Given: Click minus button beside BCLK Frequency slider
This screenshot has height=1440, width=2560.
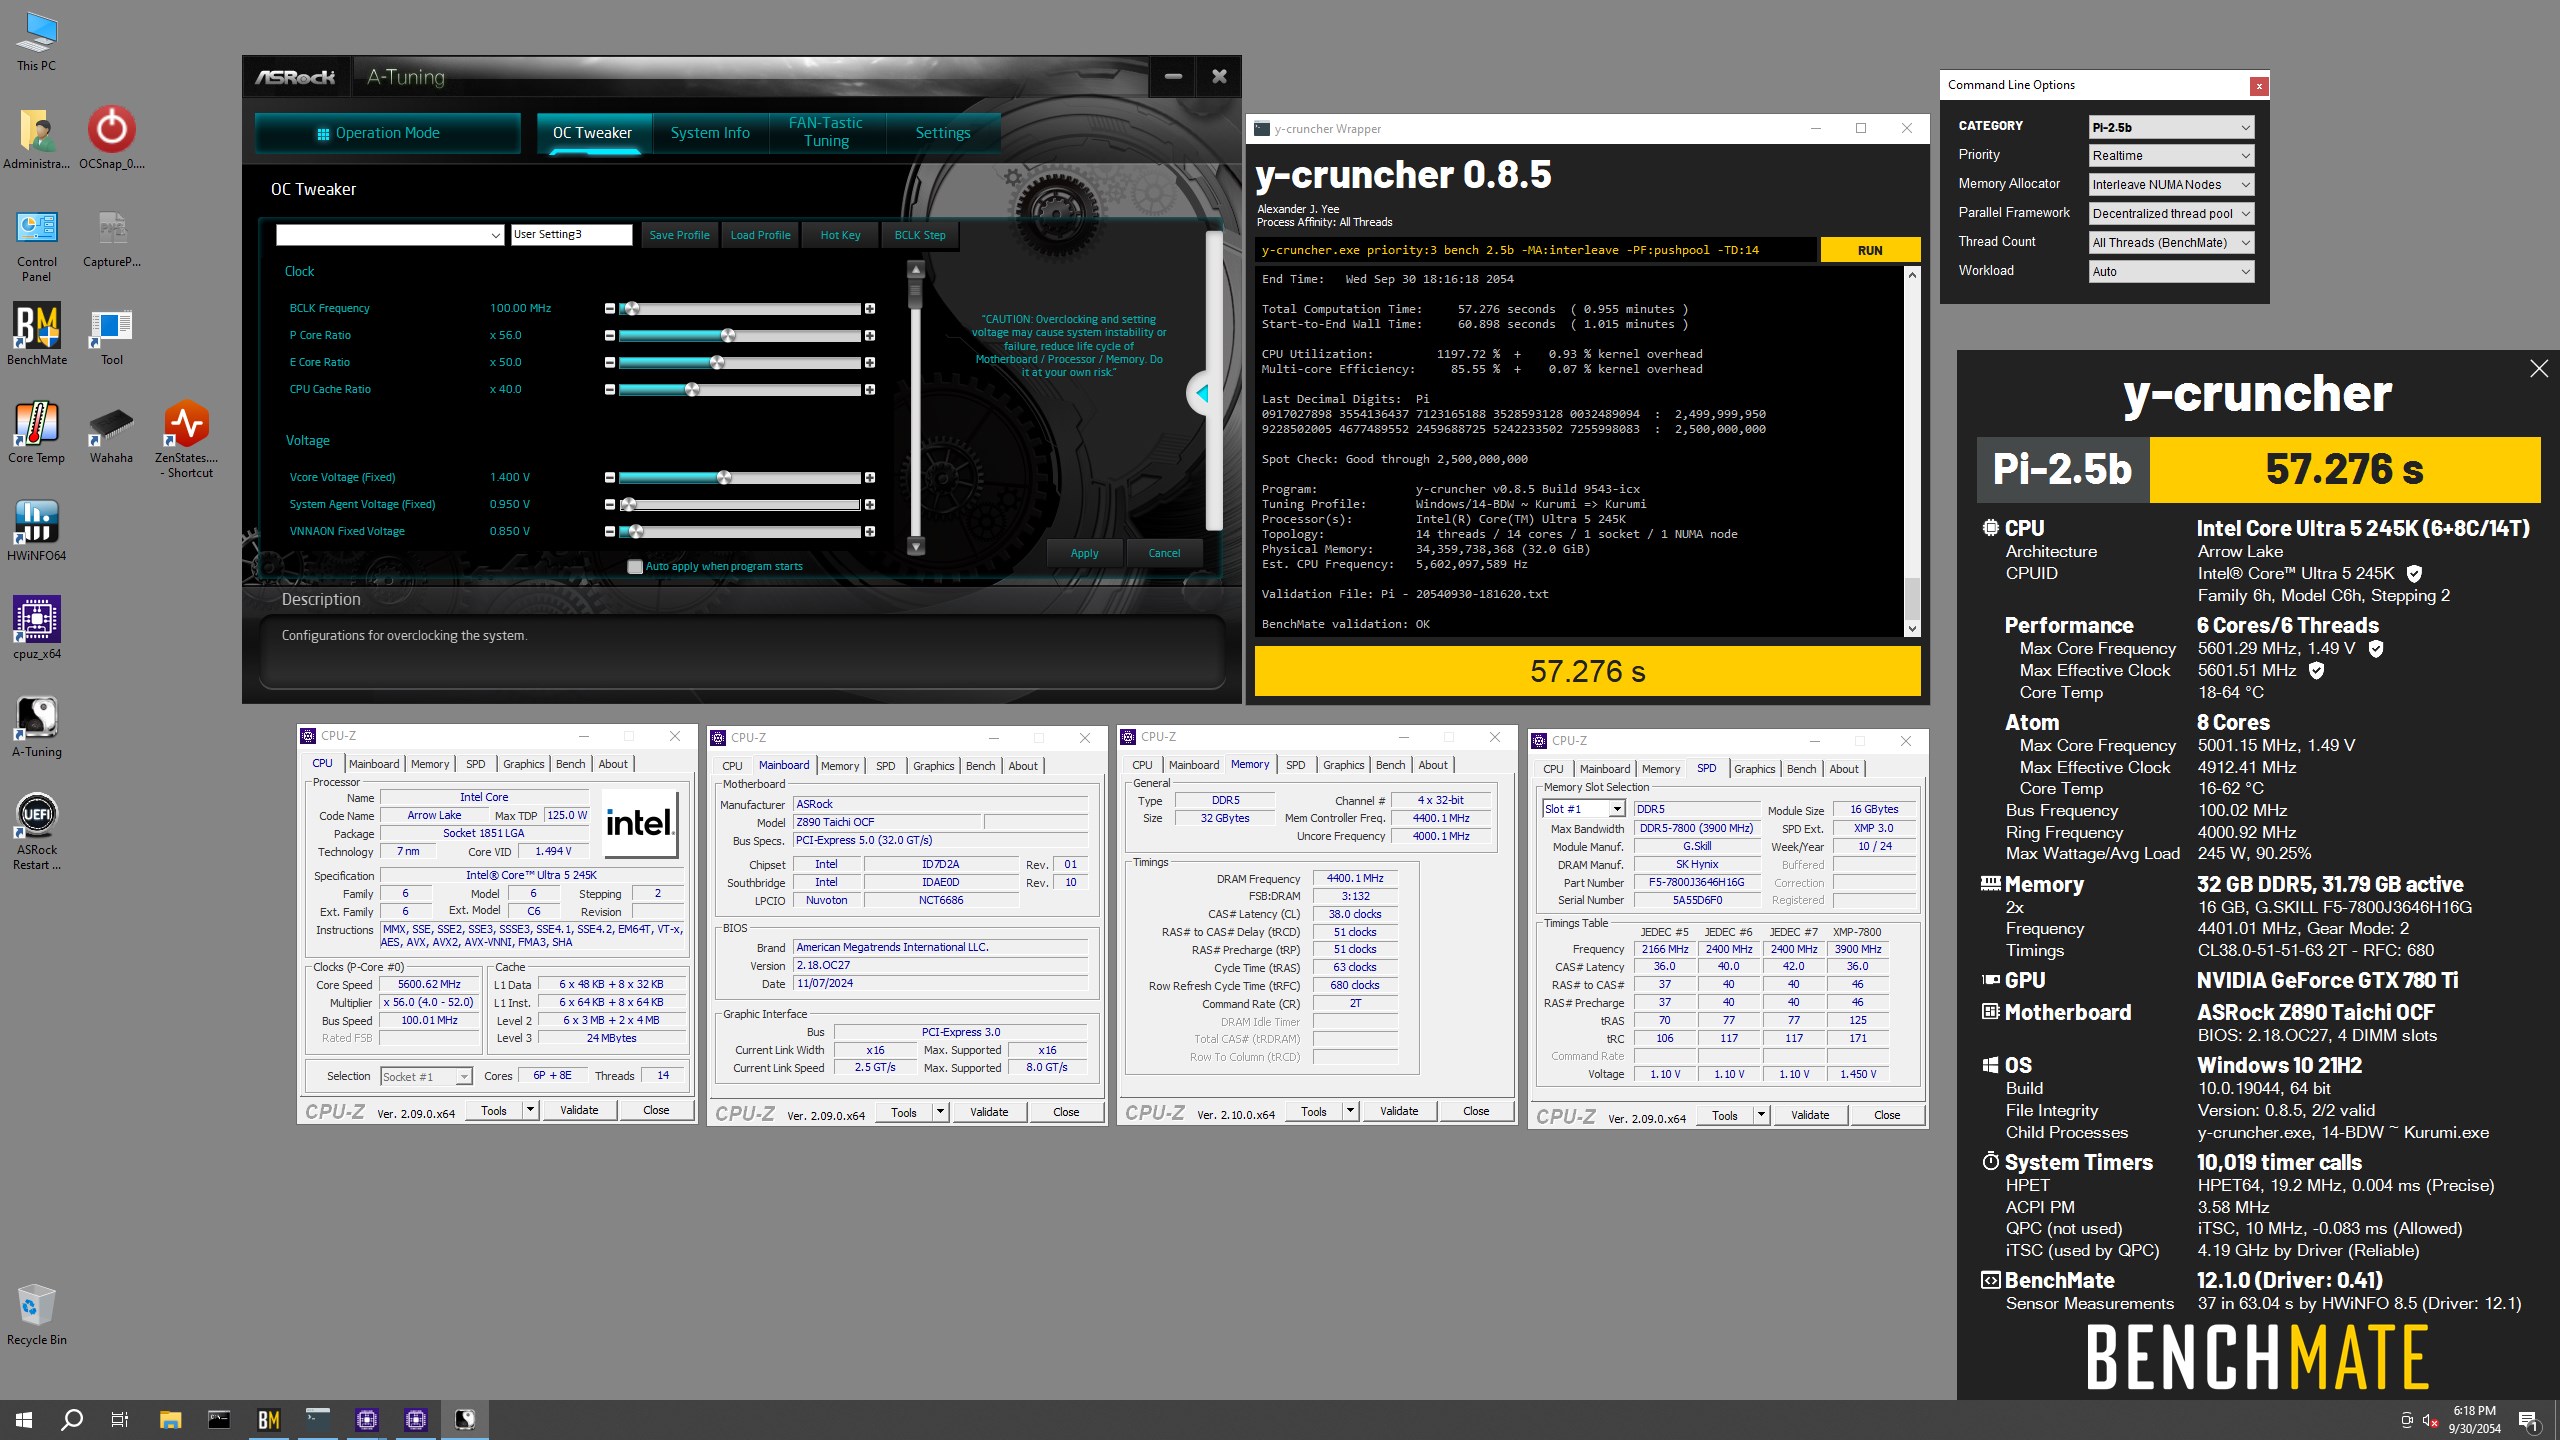Looking at the screenshot, I should coord(610,308).
